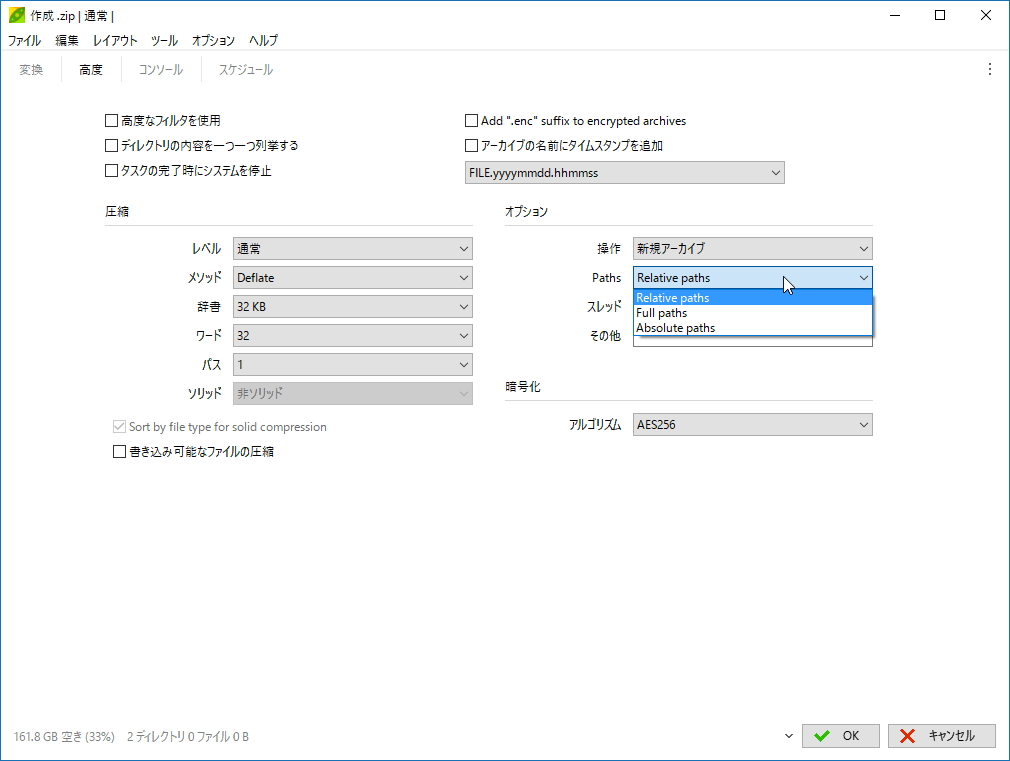1010x761 pixels.
Task: Open the vertical three-dot menu at top right
Action: [990, 69]
